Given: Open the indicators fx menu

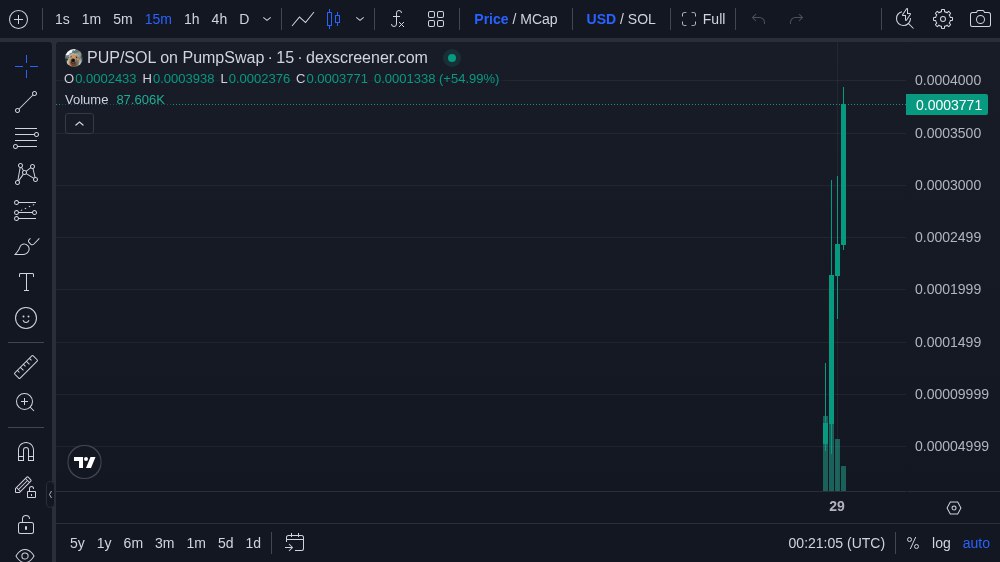Looking at the screenshot, I should tap(397, 19).
